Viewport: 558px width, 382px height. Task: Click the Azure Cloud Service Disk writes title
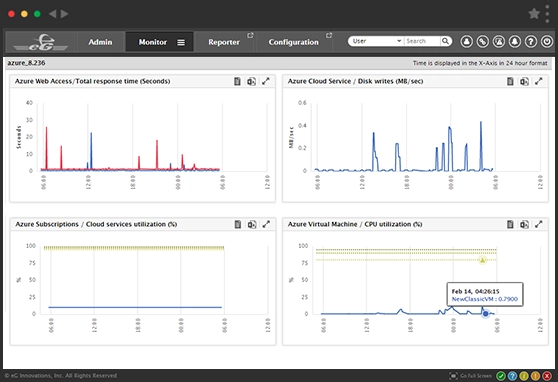coord(355,81)
